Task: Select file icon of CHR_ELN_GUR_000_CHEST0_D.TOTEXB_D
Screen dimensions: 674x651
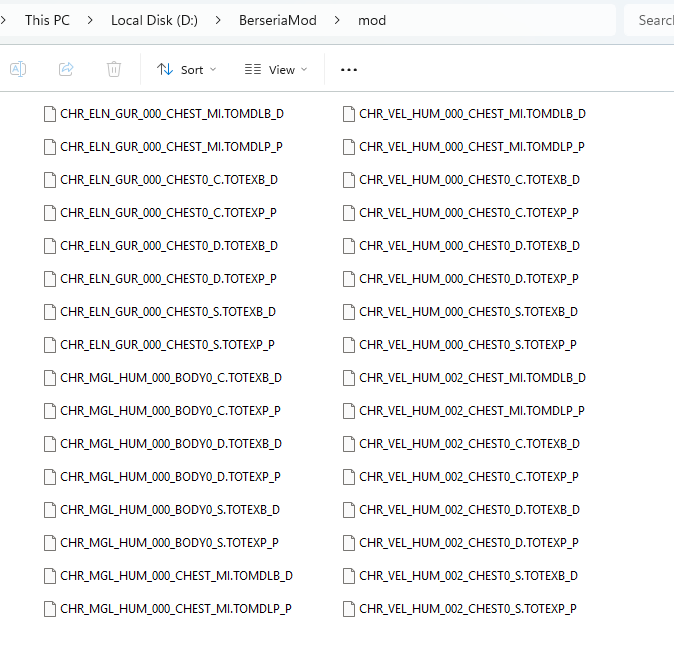Action: tap(50, 246)
